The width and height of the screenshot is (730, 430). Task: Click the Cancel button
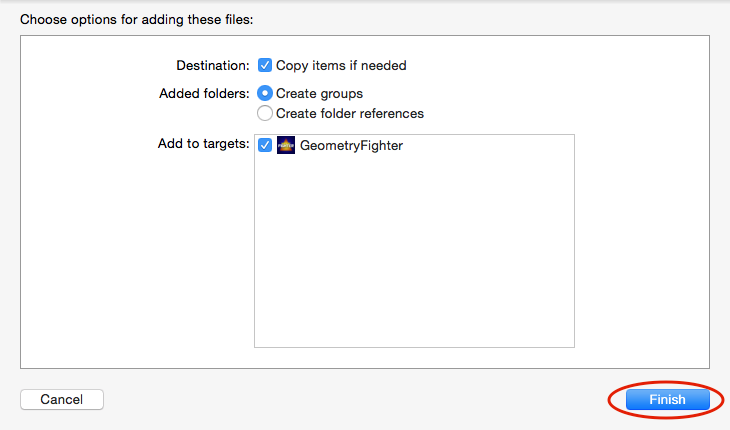click(62, 399)
